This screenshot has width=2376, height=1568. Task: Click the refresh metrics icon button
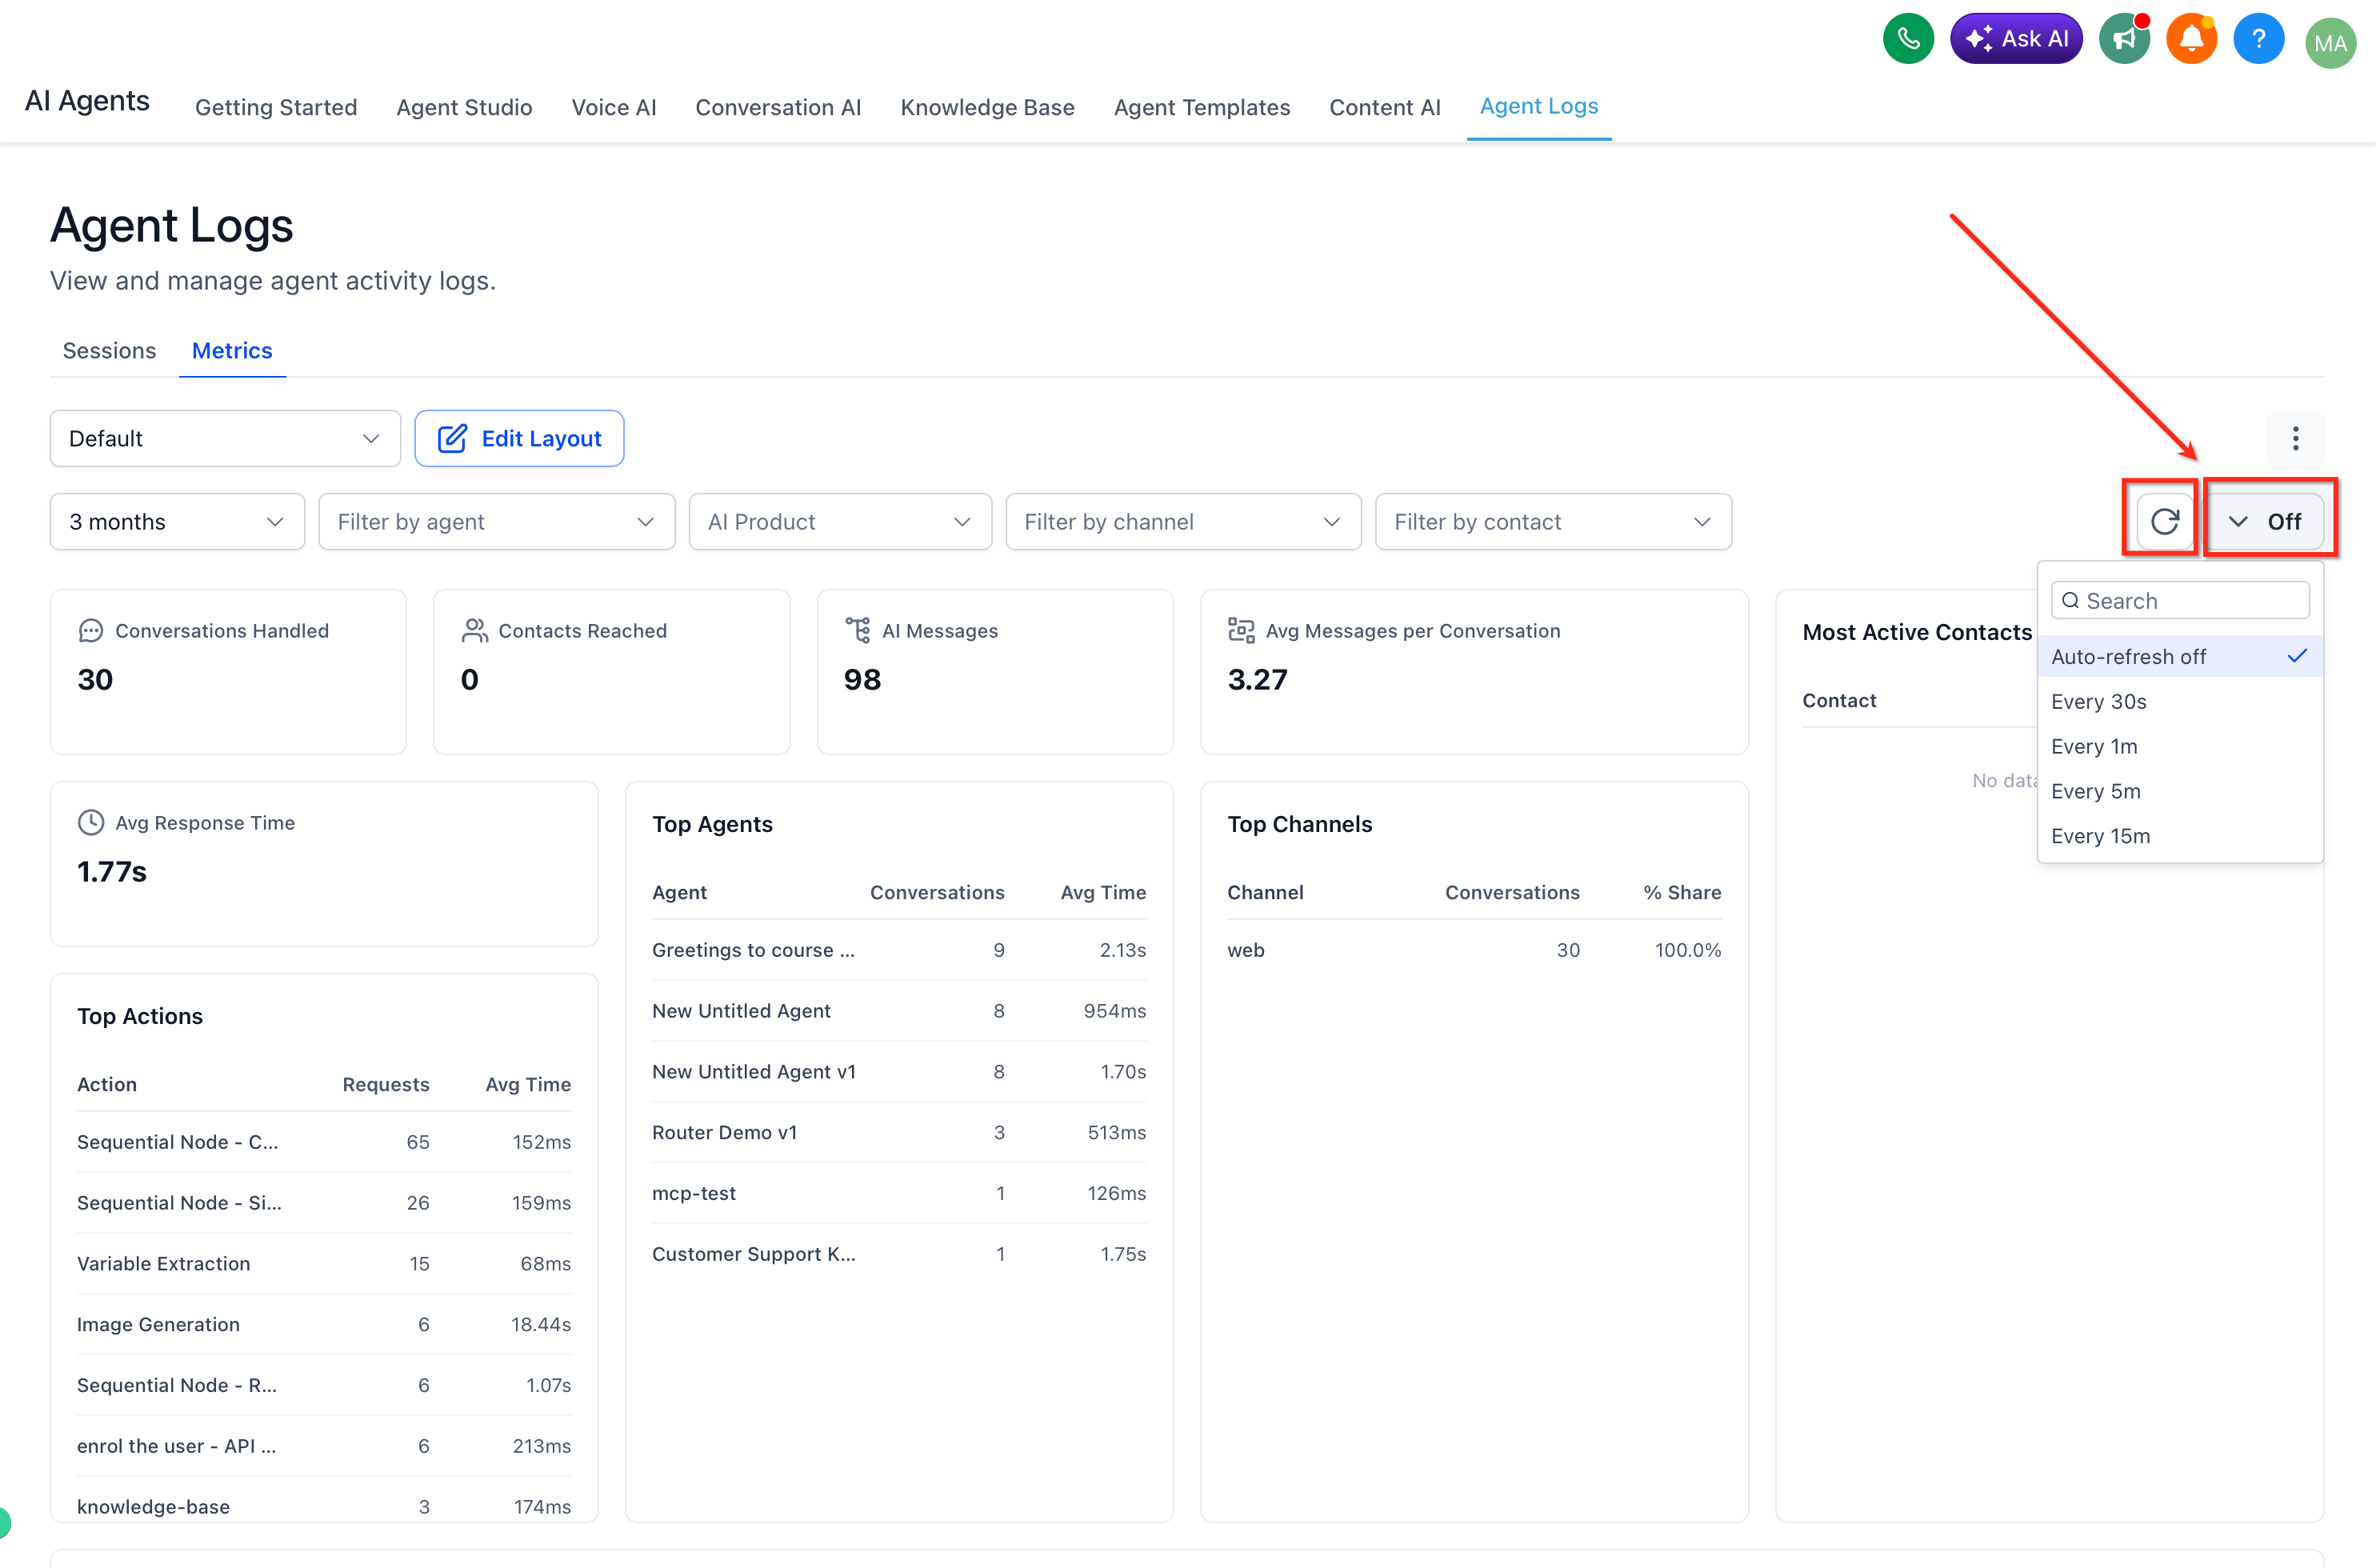[x=2164, y=521]
